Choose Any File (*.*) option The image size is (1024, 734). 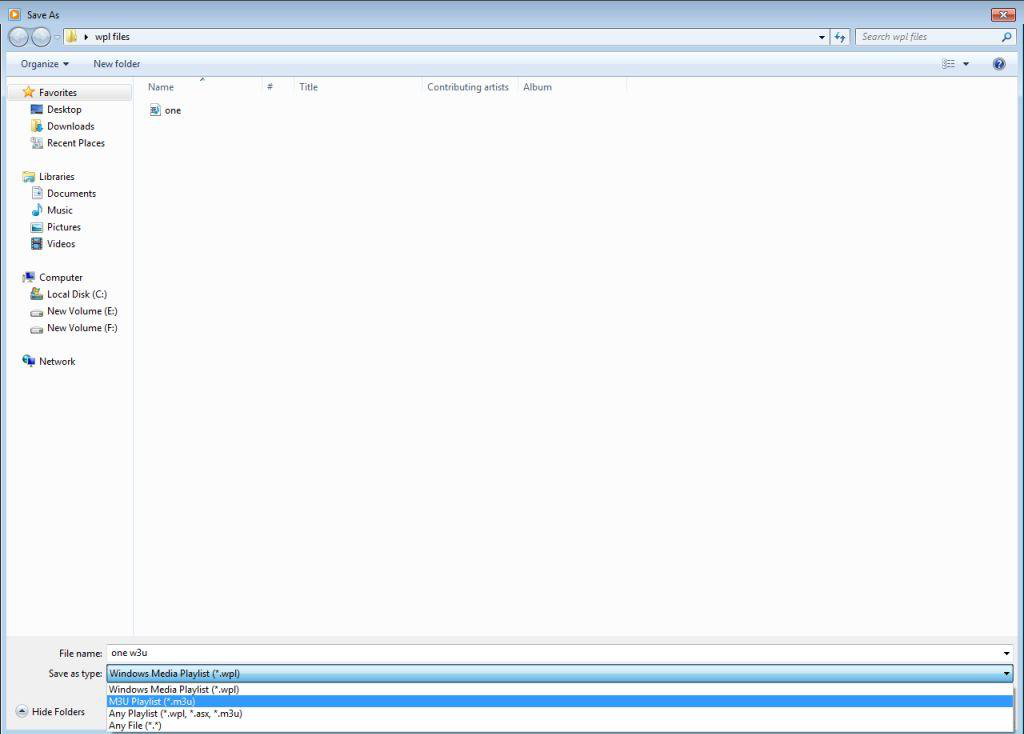[560, 725]
